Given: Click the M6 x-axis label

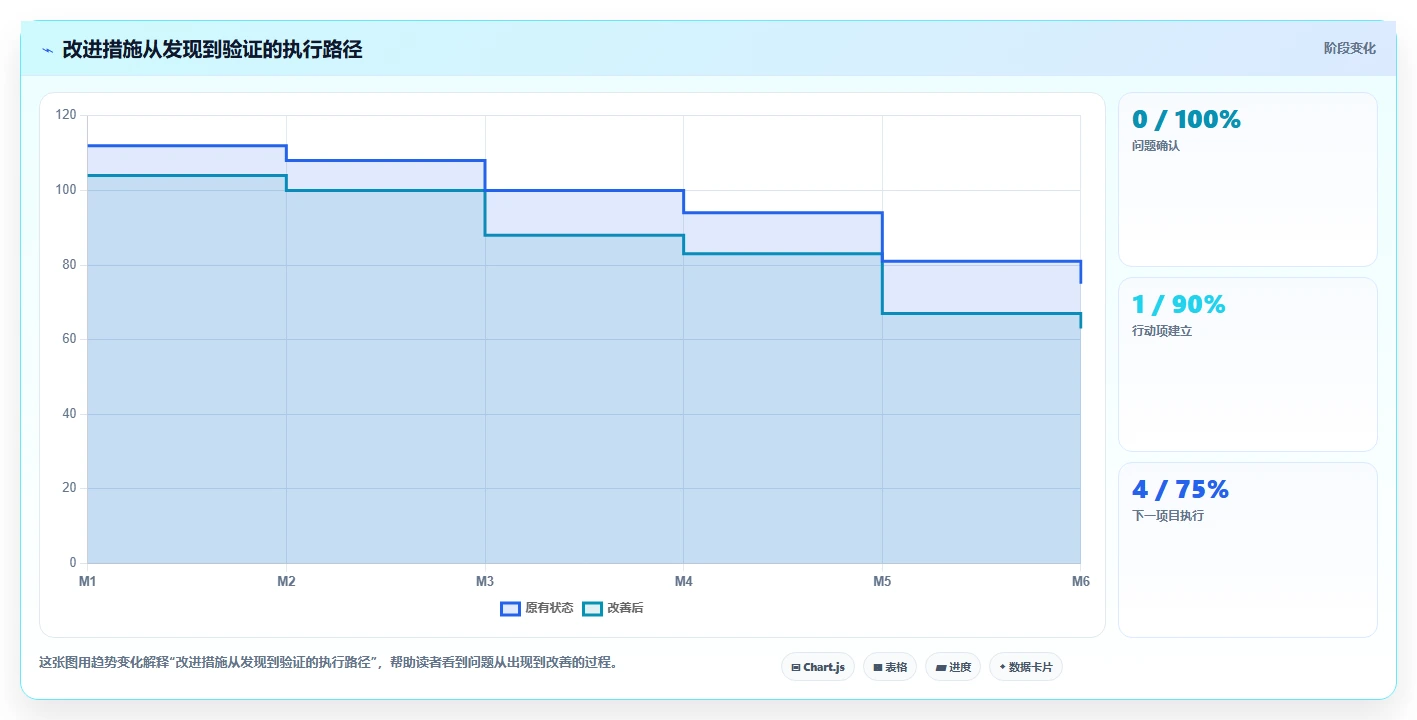Looking at the screenshot, I should coord(1080,581).
